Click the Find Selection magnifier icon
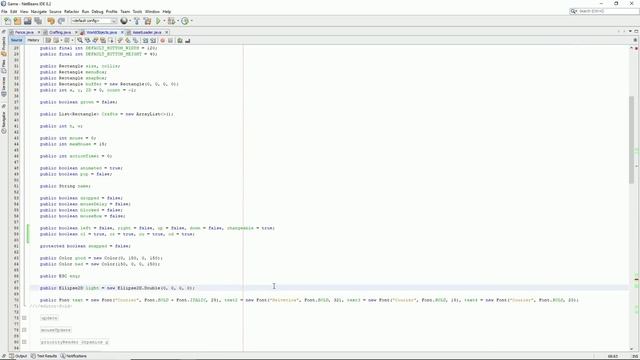This screenshot has height=360, width=640. coord(80,40)
